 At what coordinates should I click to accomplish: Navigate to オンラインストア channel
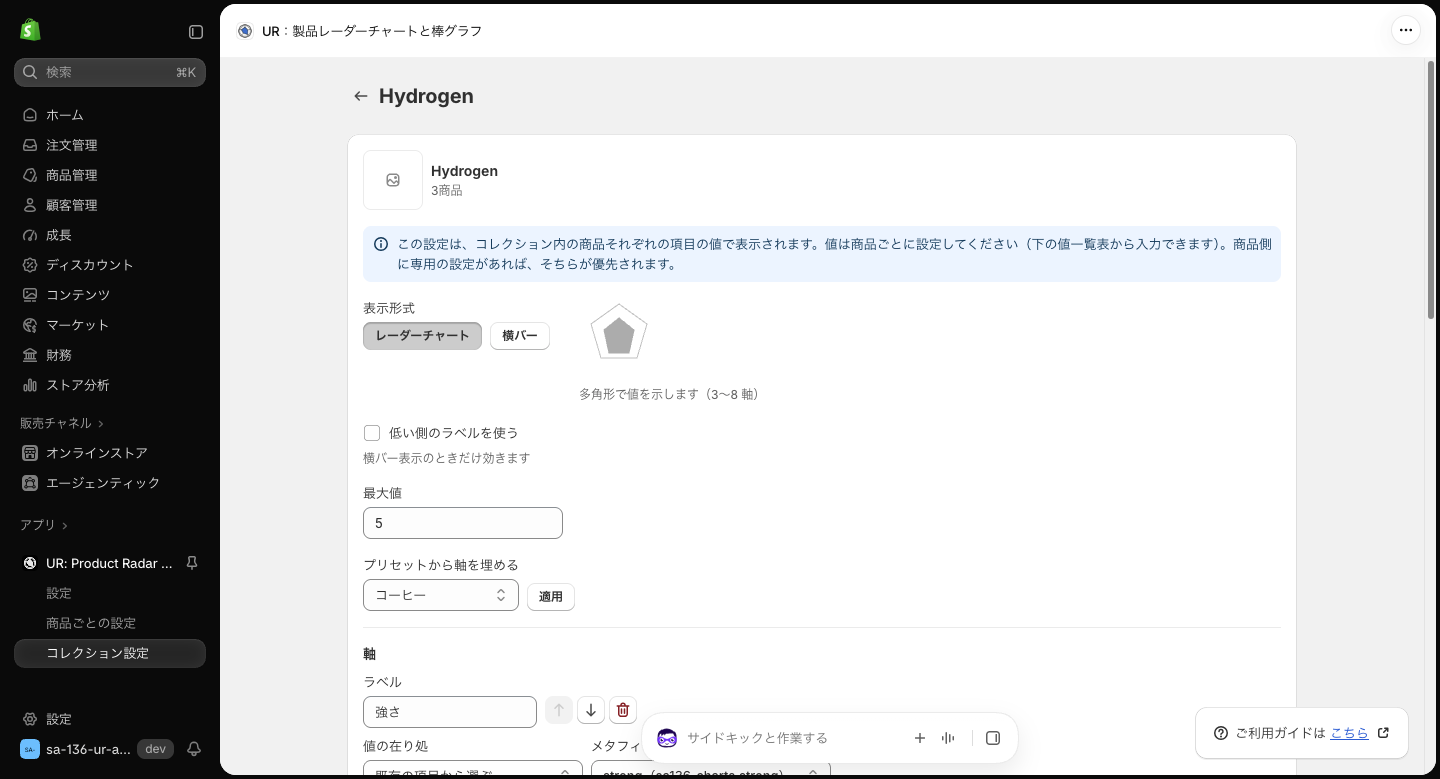coord(110,453)
